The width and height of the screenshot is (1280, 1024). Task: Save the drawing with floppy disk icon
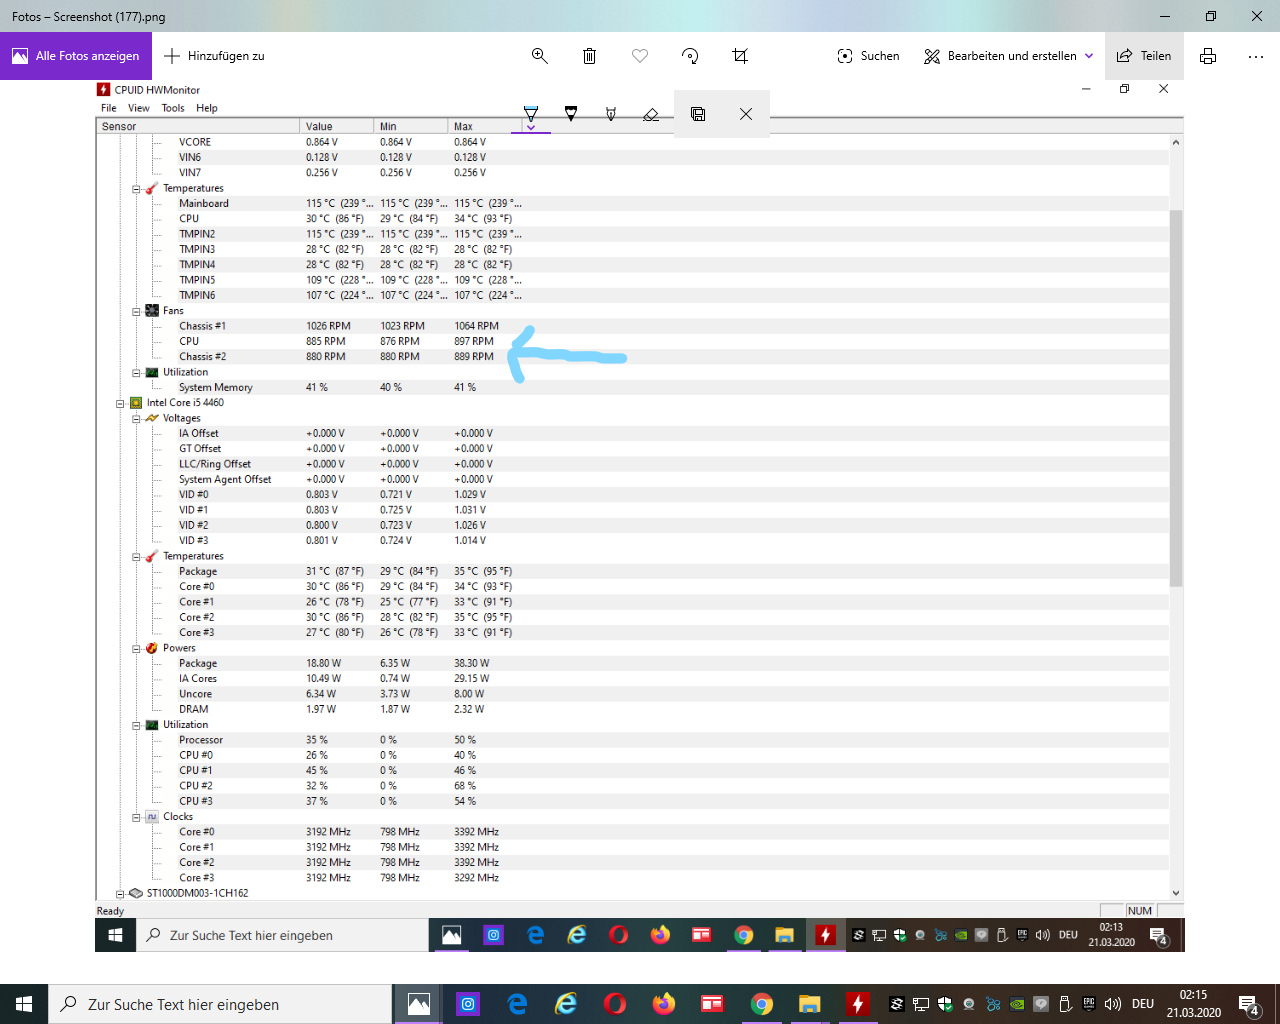[x=698, y=114]
